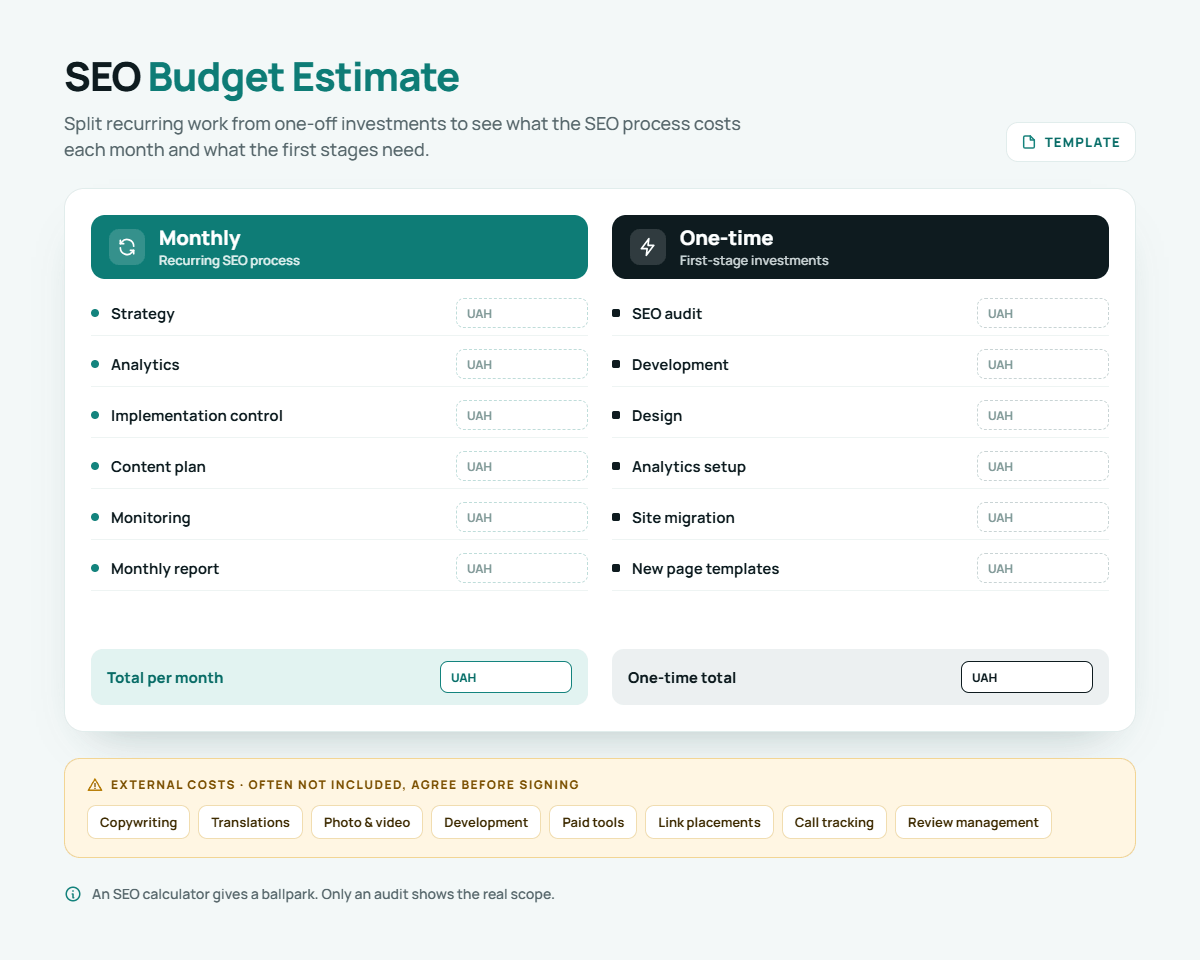Select the Development chip in external costs
This screenshot has height=960, width=1200.
(x=486, y=822)
